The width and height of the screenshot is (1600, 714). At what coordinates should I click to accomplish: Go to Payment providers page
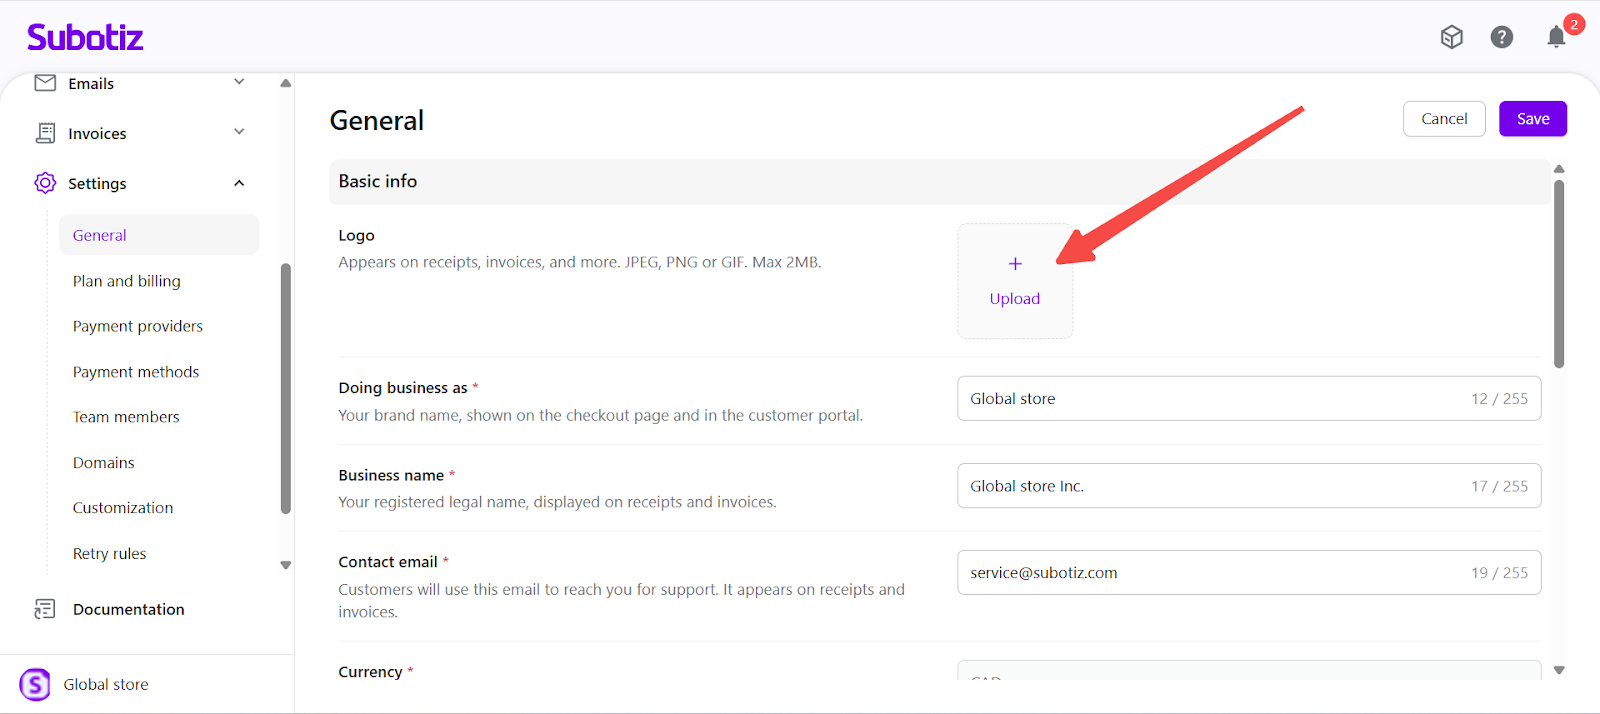click(x=137, y=326)
